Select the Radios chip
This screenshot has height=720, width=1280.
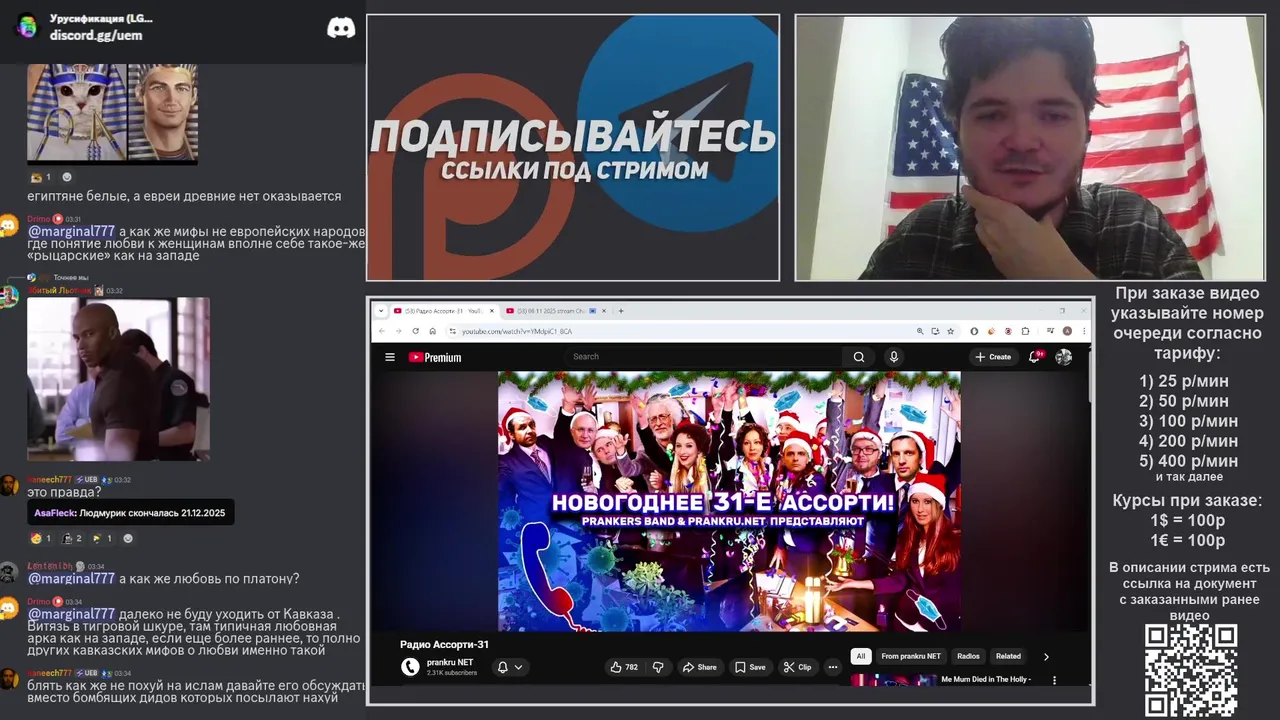click(x=968, y=656)
